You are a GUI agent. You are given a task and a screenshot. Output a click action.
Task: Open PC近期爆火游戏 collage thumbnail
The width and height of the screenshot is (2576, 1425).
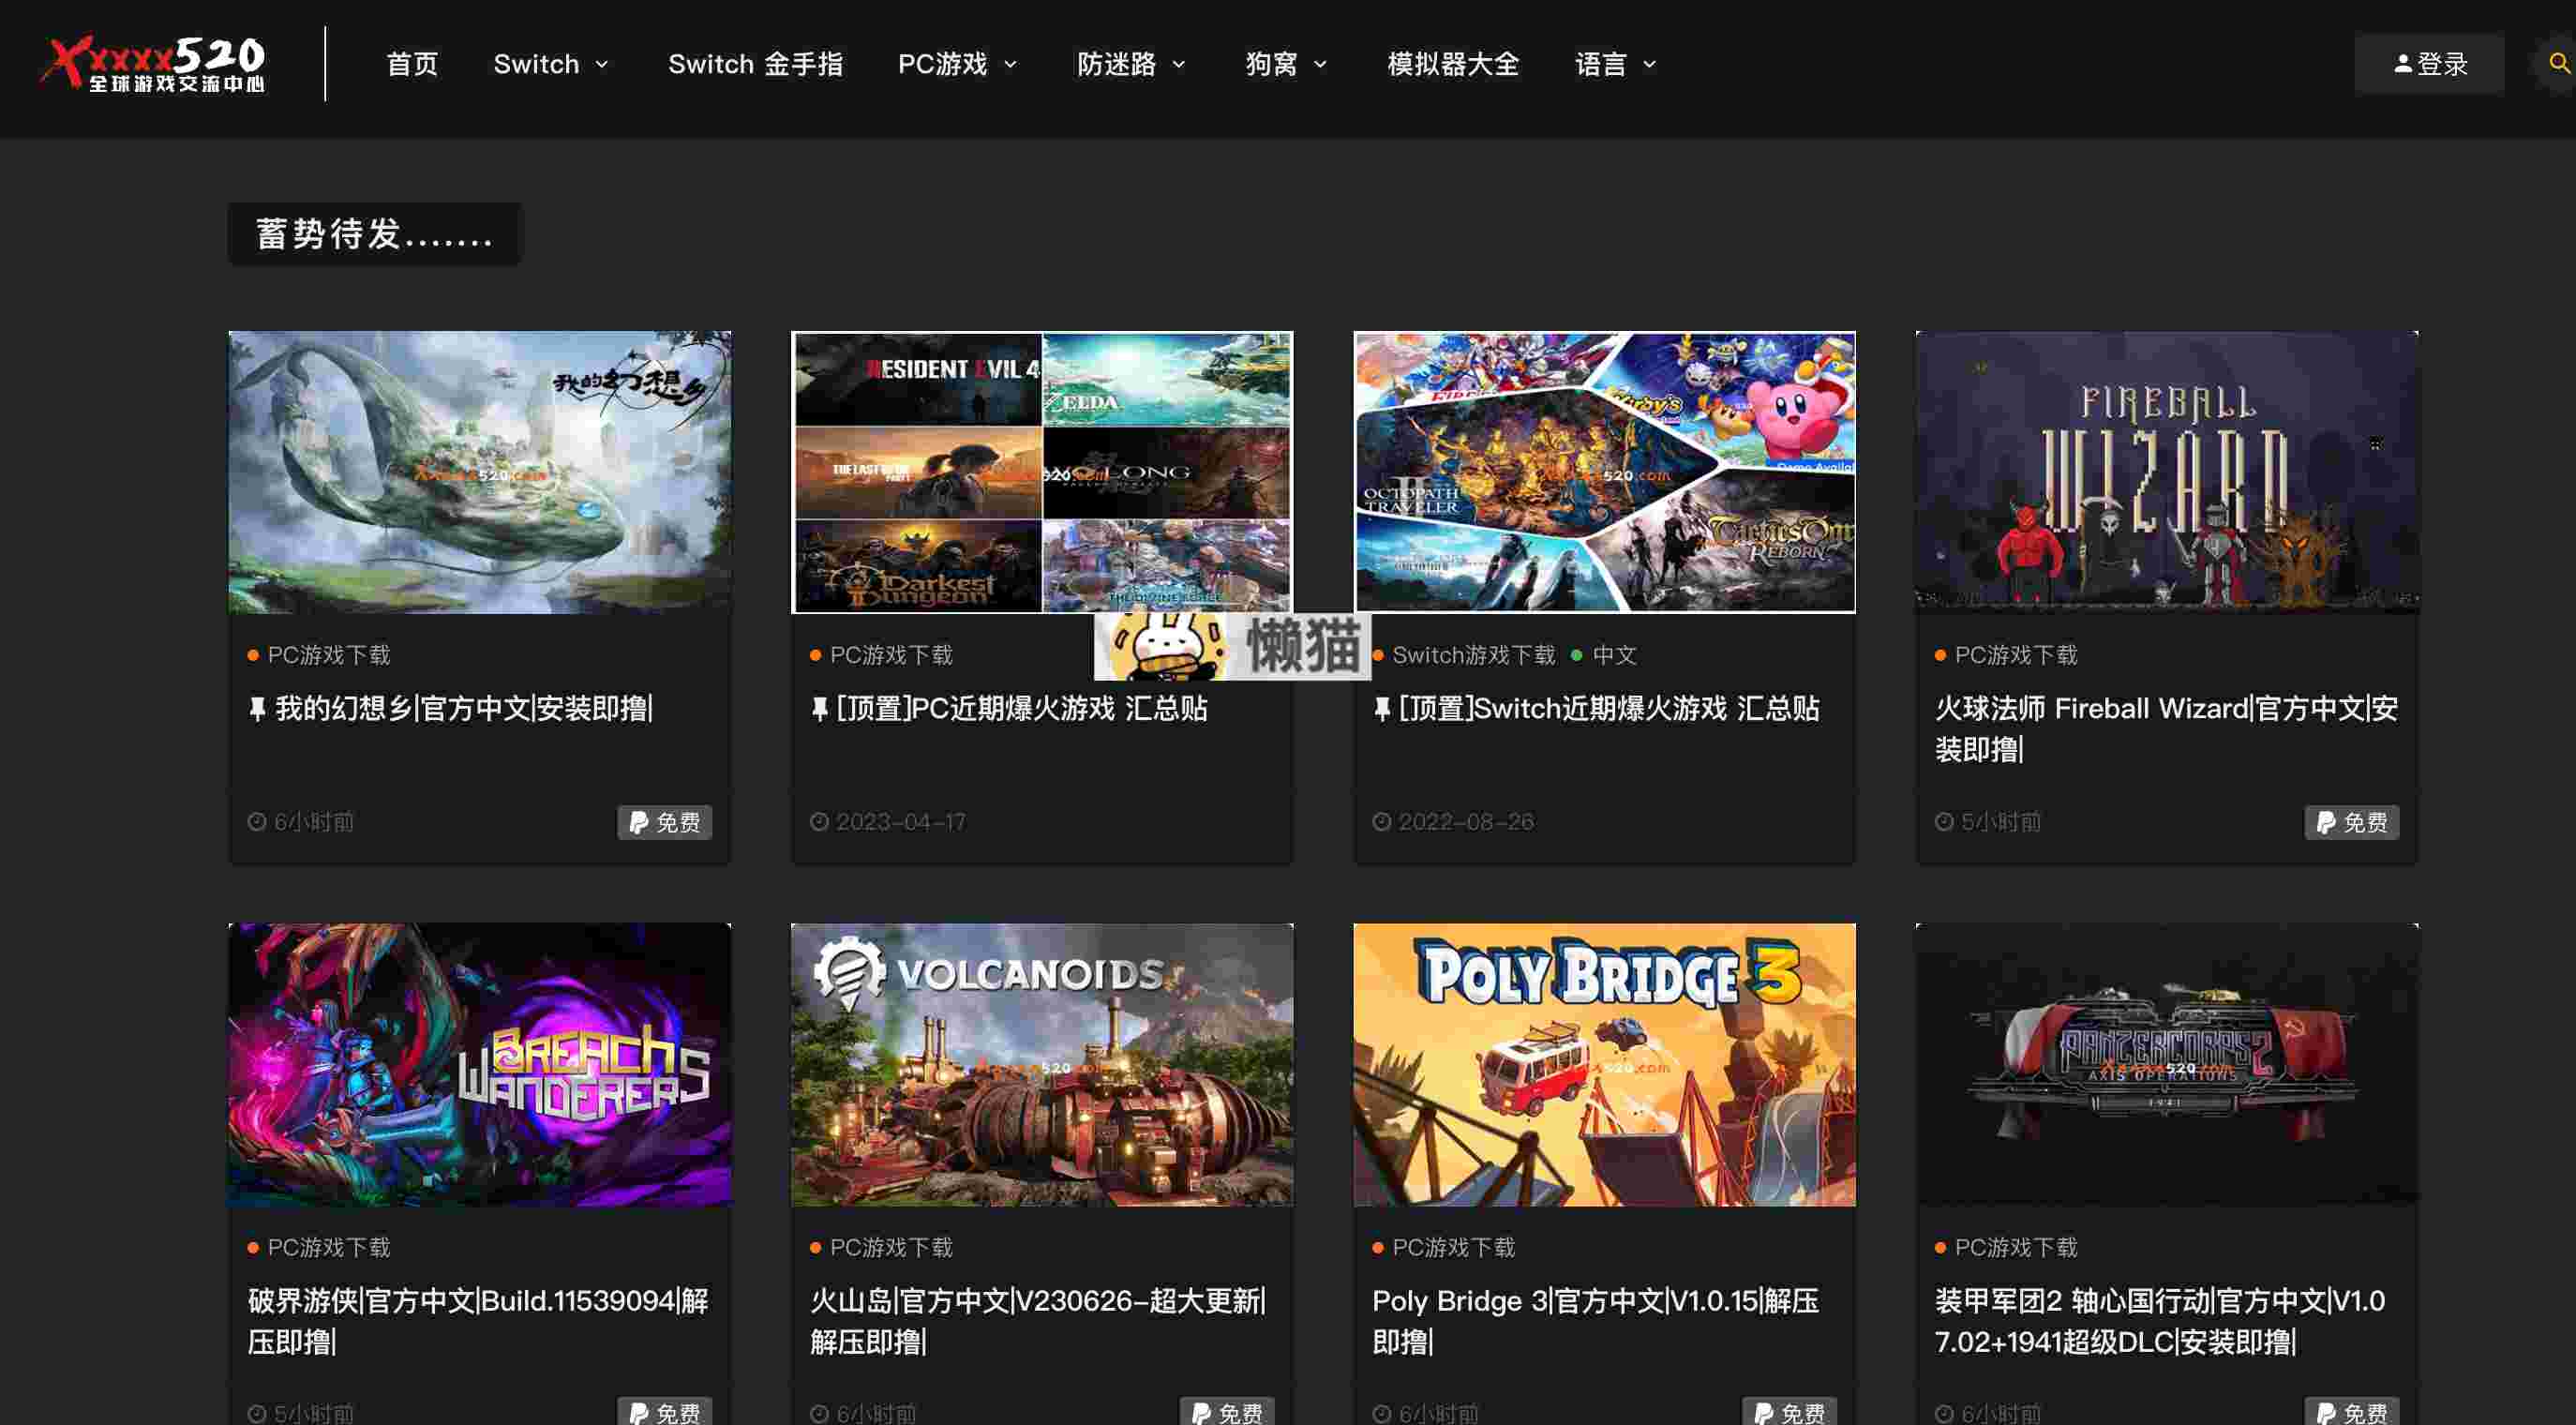pyautogui.click(x=1041, y=472)
